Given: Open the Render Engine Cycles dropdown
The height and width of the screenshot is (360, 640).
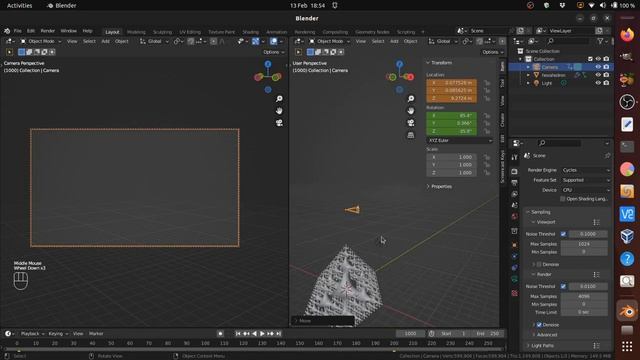Looking at the screenshot, I should pyautogui.click(x=586, y=170).
